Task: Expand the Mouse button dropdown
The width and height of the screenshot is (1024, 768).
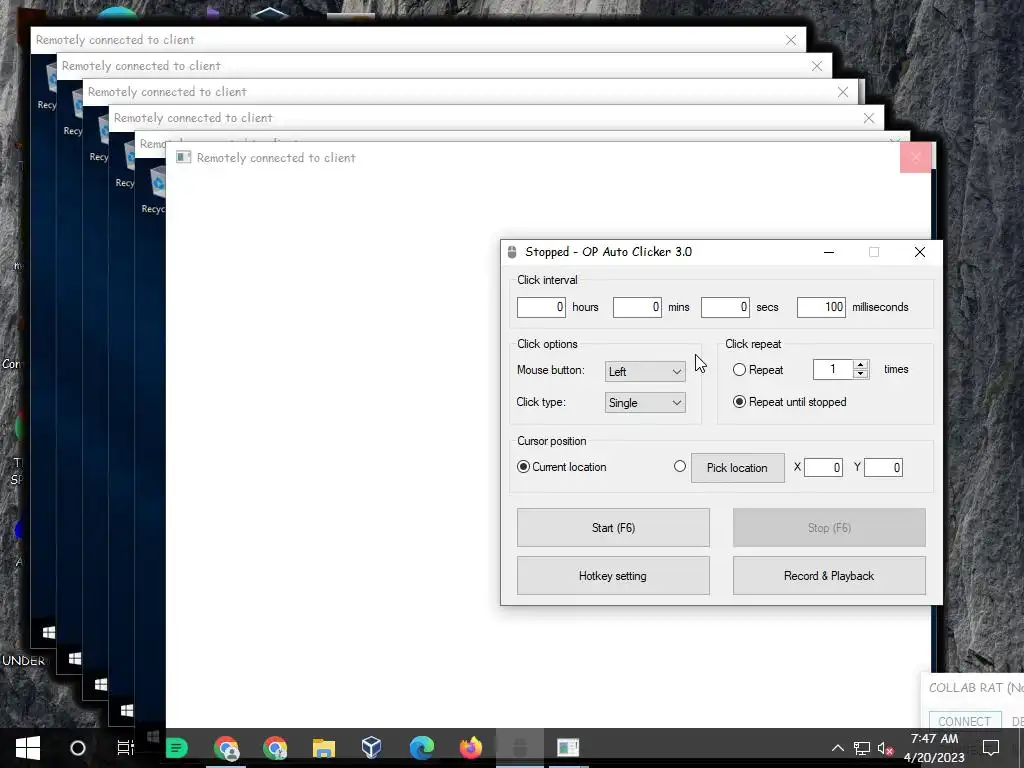Action: click(x=645, y=372)
